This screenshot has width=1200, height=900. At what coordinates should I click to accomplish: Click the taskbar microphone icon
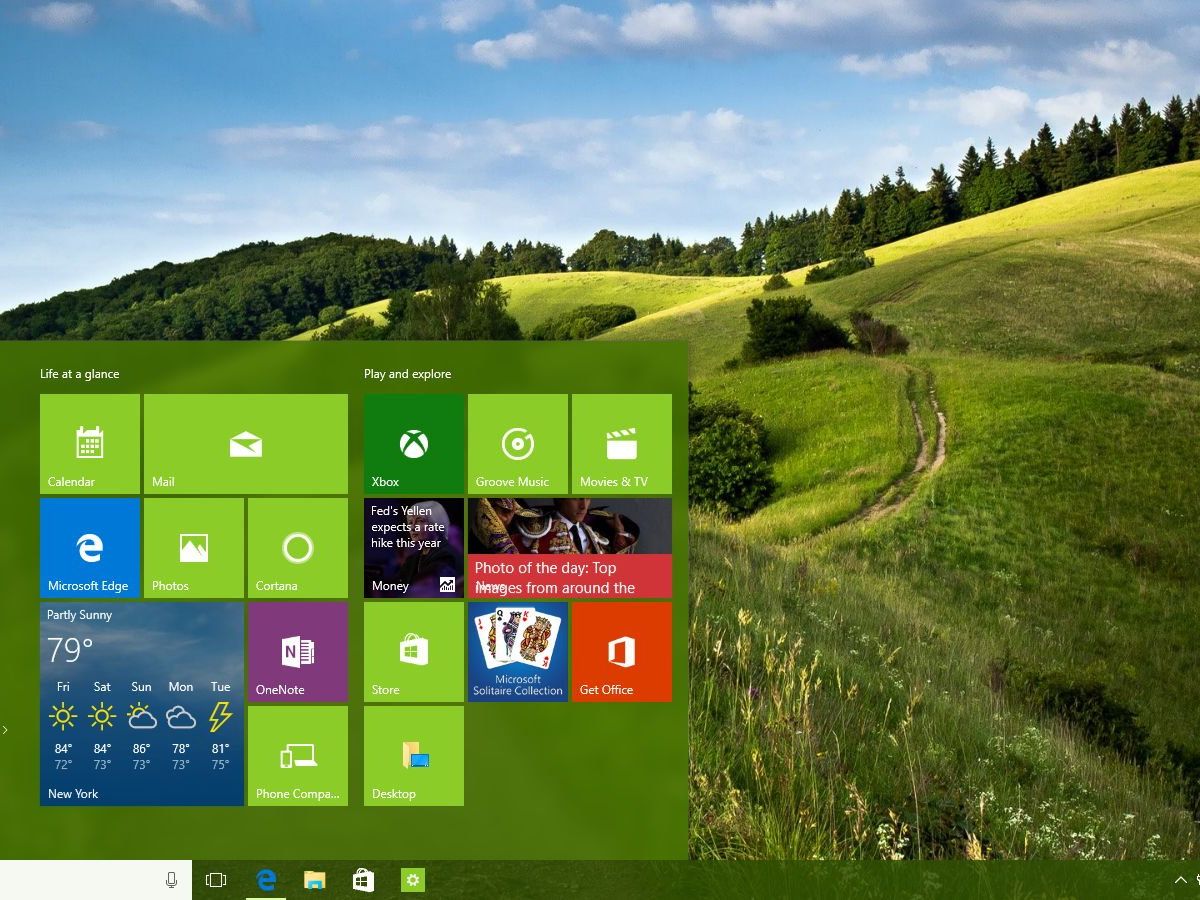[171, 880]
